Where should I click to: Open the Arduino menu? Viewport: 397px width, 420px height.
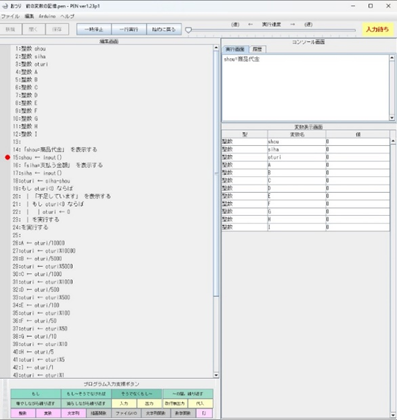47,16
